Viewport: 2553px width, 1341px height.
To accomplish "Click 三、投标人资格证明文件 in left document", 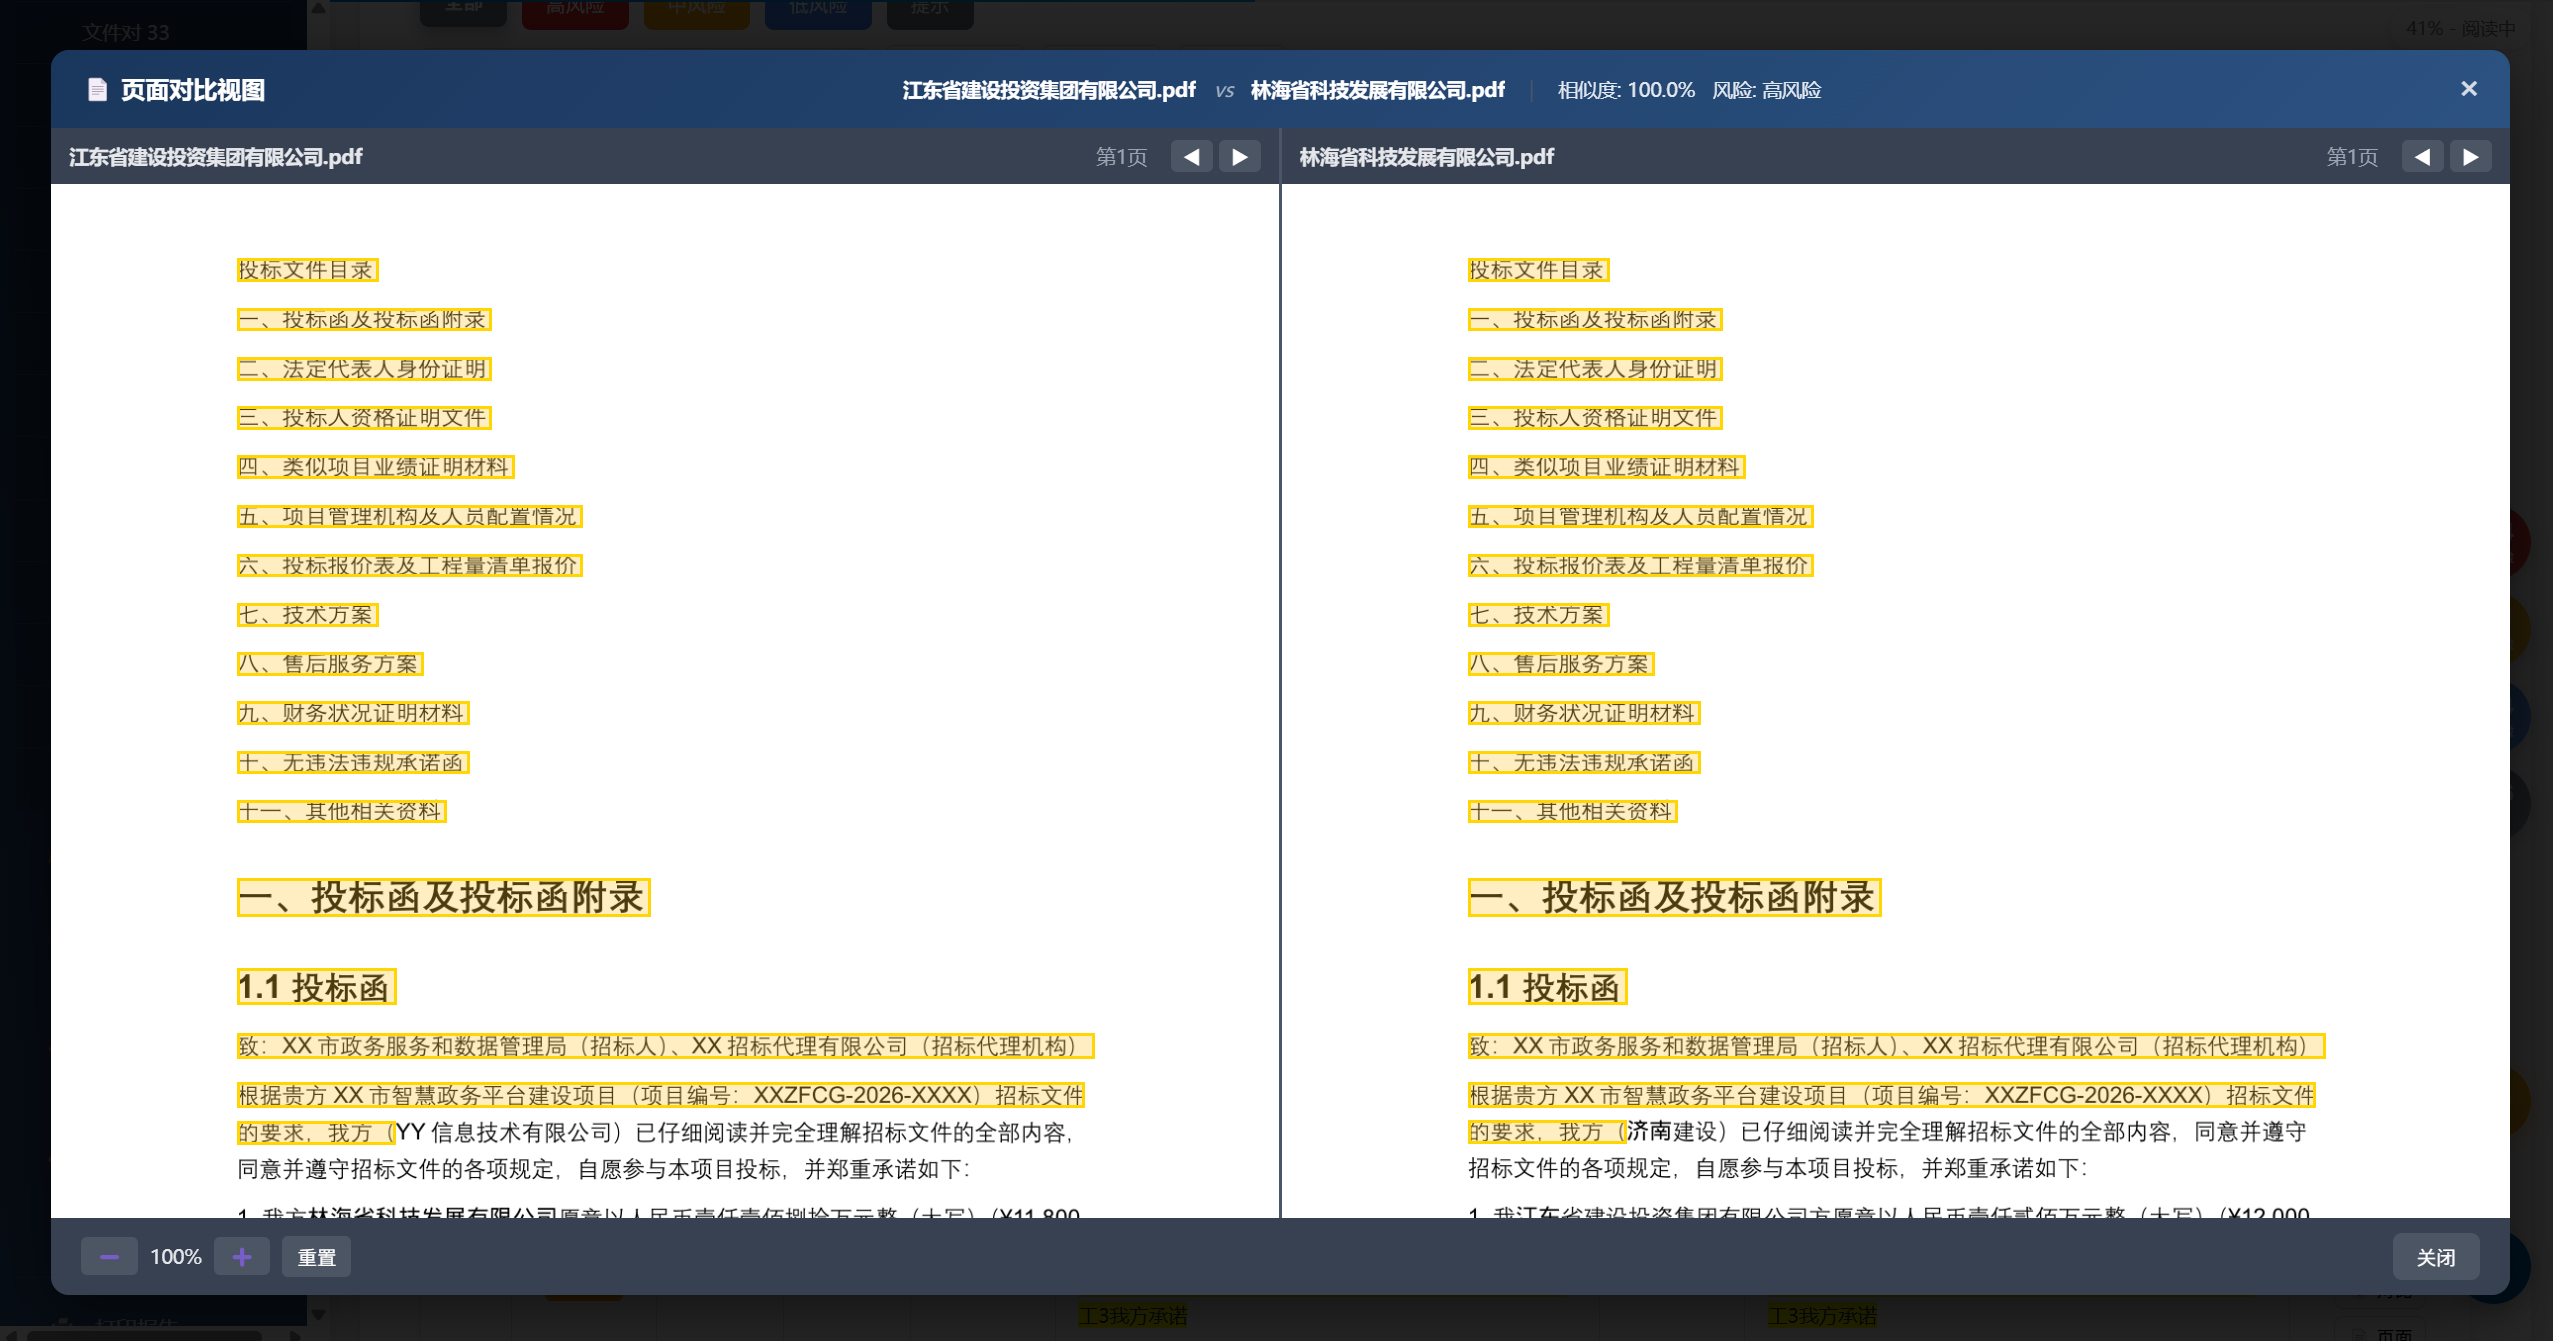I will [364, 417].
